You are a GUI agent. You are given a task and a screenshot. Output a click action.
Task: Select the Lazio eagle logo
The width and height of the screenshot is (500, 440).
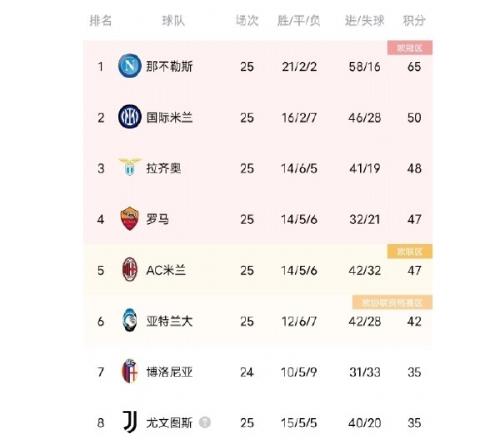click(130, 167)
